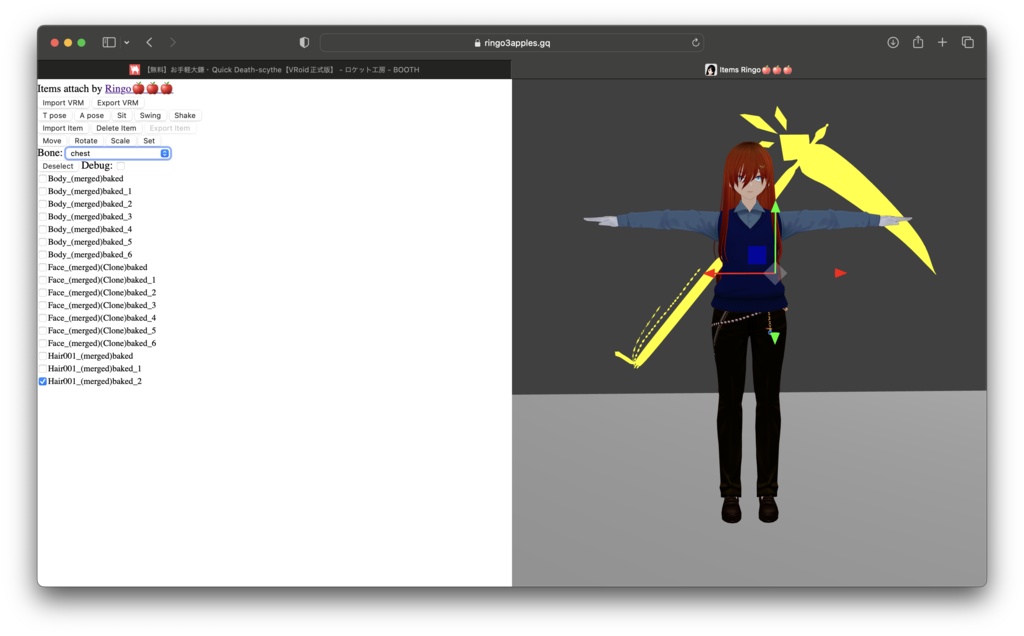
Task: Open the privacy shield icon
Action: coord(304,42)
